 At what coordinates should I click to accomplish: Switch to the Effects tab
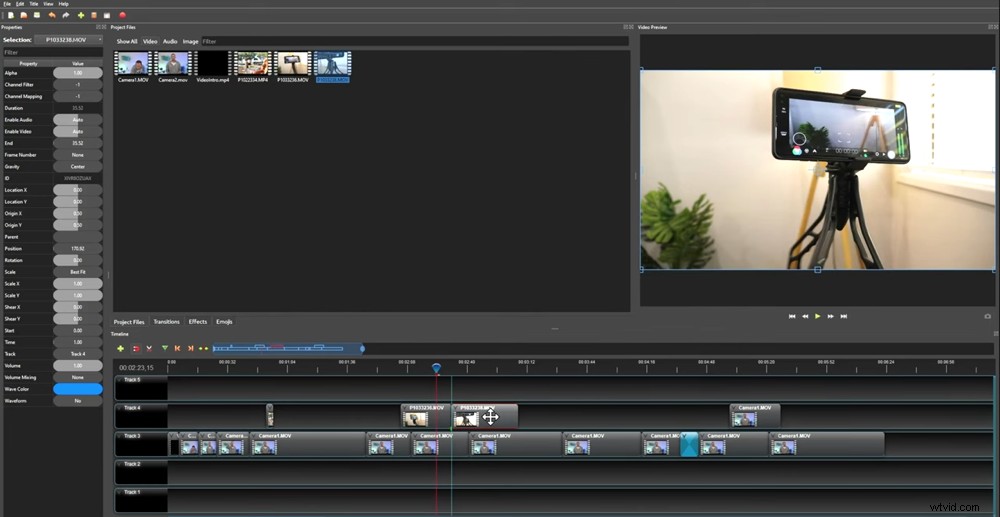tap(198, 322)
